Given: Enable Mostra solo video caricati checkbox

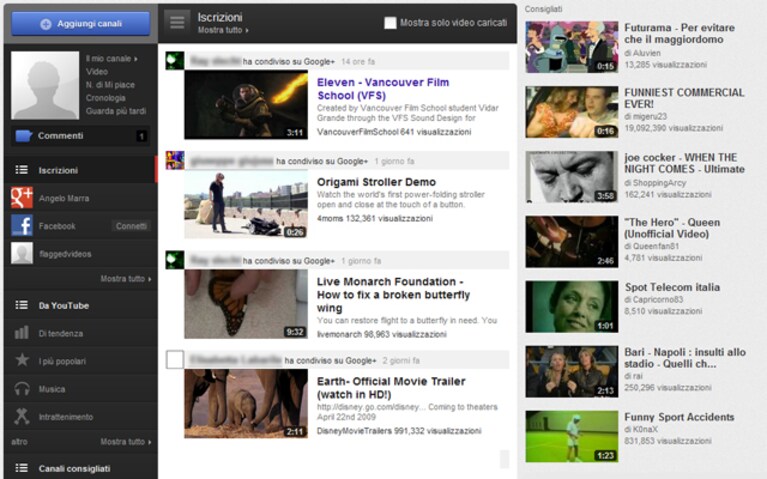Looking at the screenshot, I should tap(390, 23).
